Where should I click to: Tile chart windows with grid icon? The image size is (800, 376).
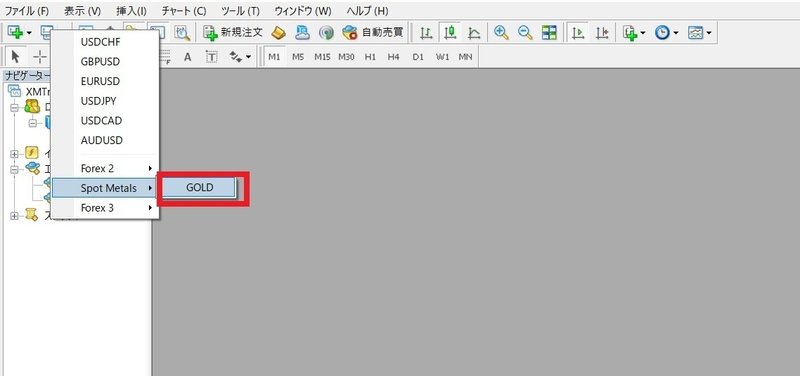(x=549, y=33)
